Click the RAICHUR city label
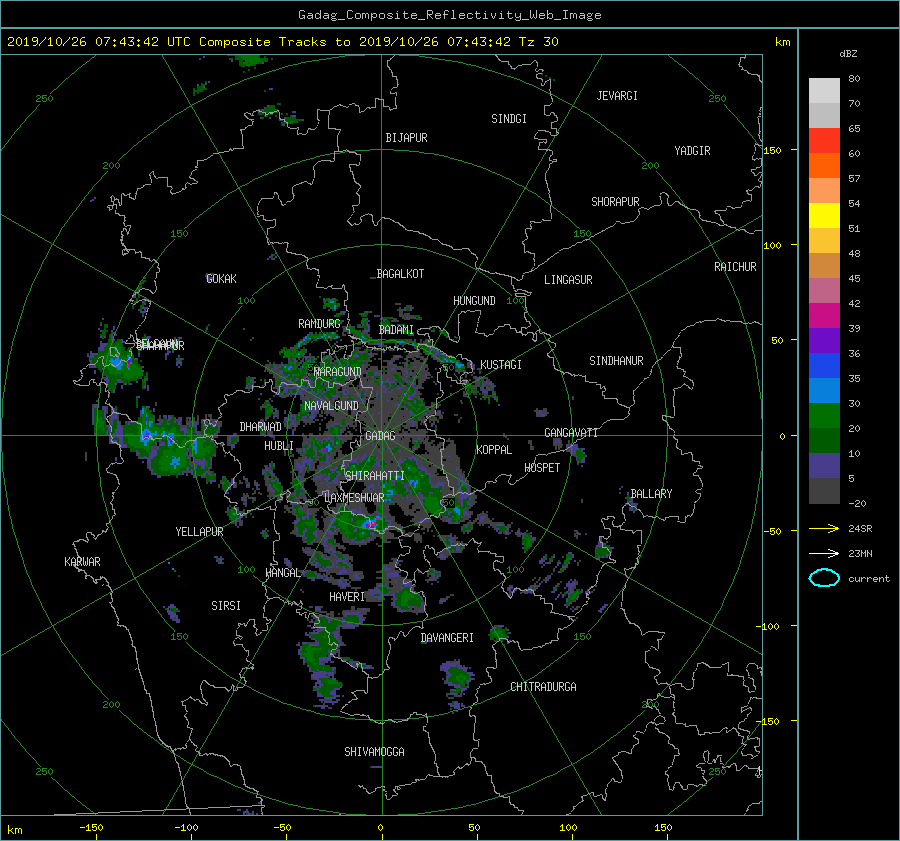Image resolution: width=900 pixels, height=841 pixels. (735, 267)
